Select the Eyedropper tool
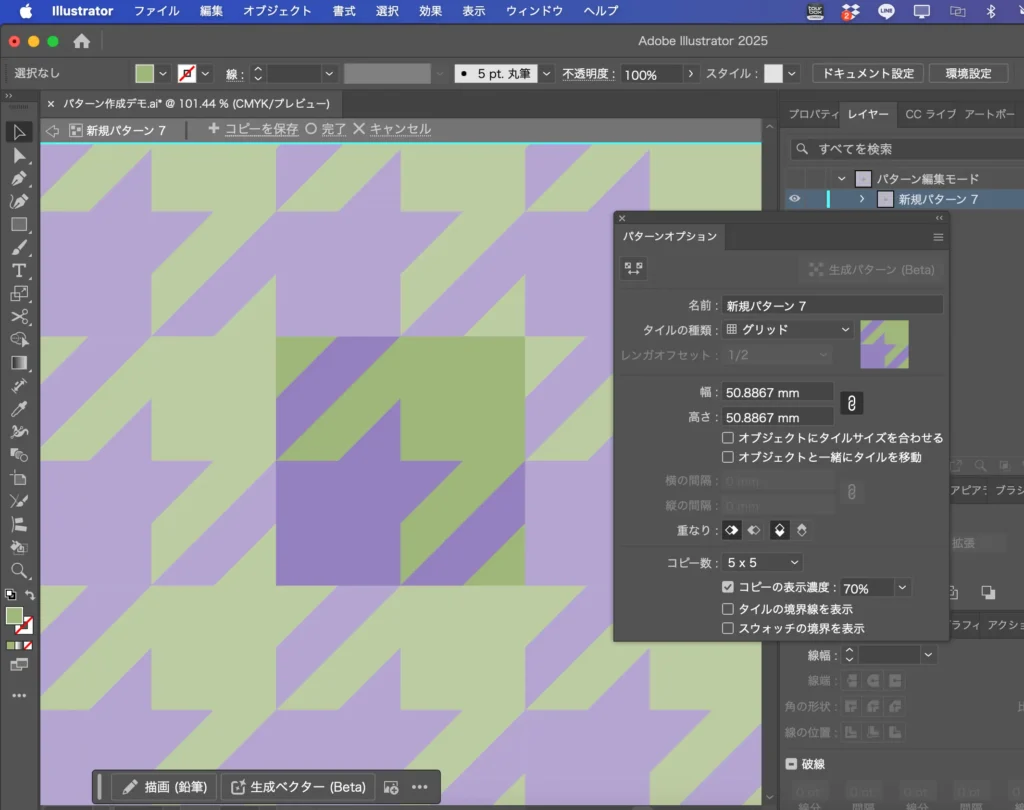This screenshot has width=1024, height=810. pyautogui.click(x=19, y=409)
